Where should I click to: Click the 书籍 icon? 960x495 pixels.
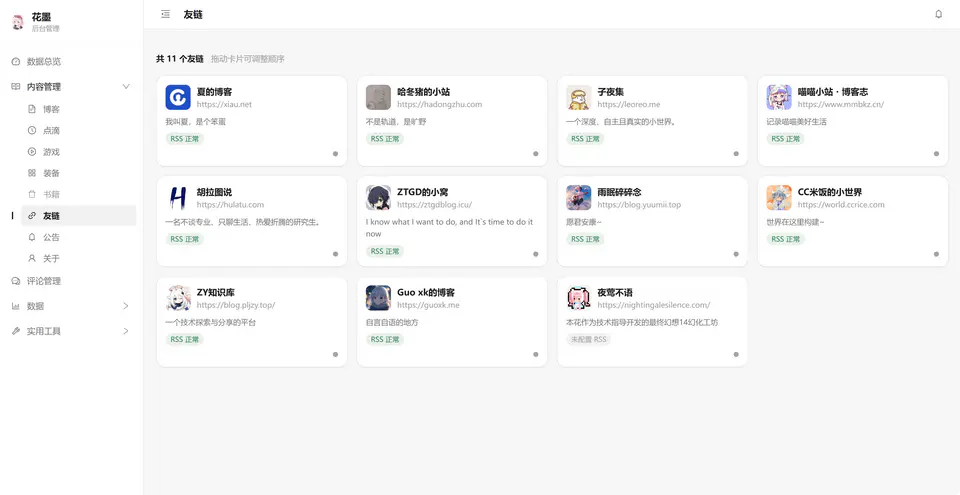click(32, 195)
